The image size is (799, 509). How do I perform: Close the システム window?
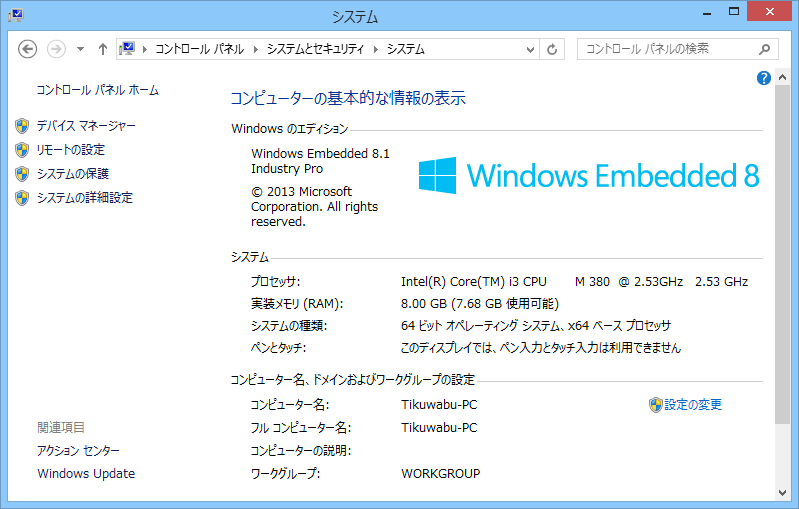tap(769, 11)
